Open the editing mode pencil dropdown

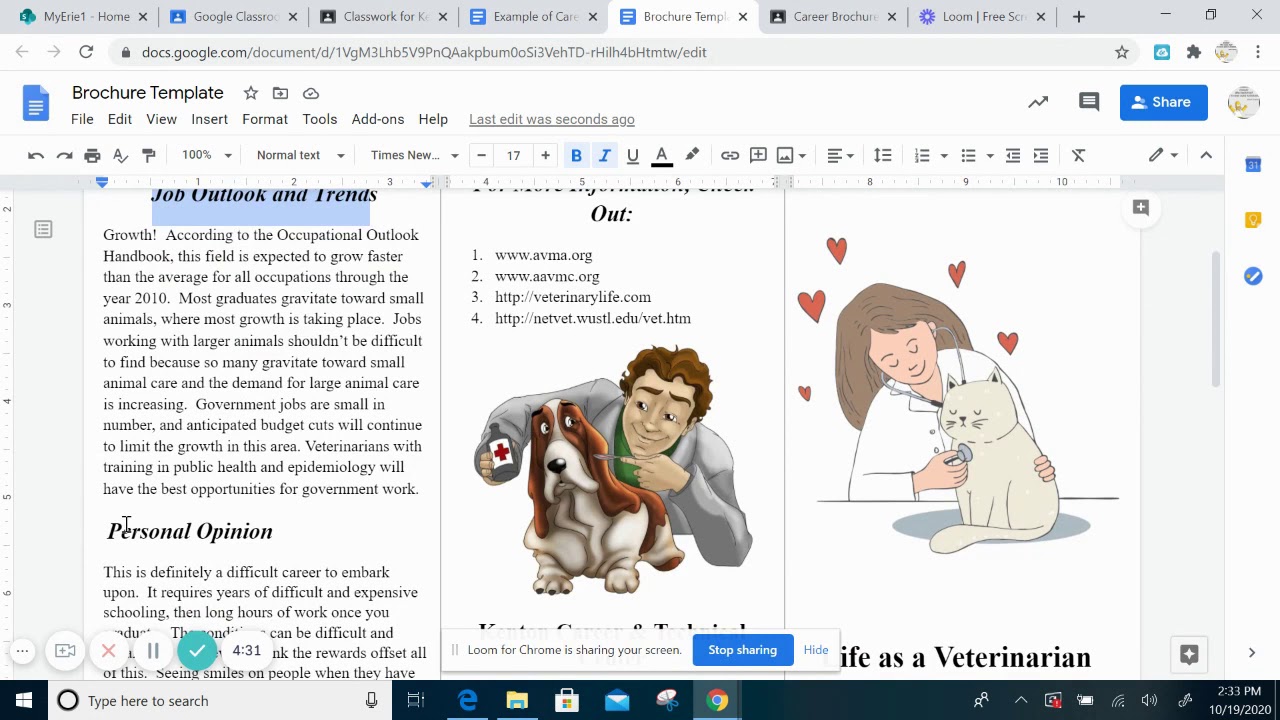tap(1163, 155)
